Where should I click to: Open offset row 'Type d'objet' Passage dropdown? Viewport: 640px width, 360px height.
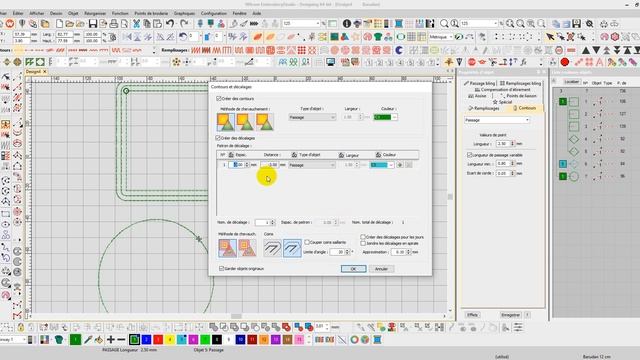312,165
